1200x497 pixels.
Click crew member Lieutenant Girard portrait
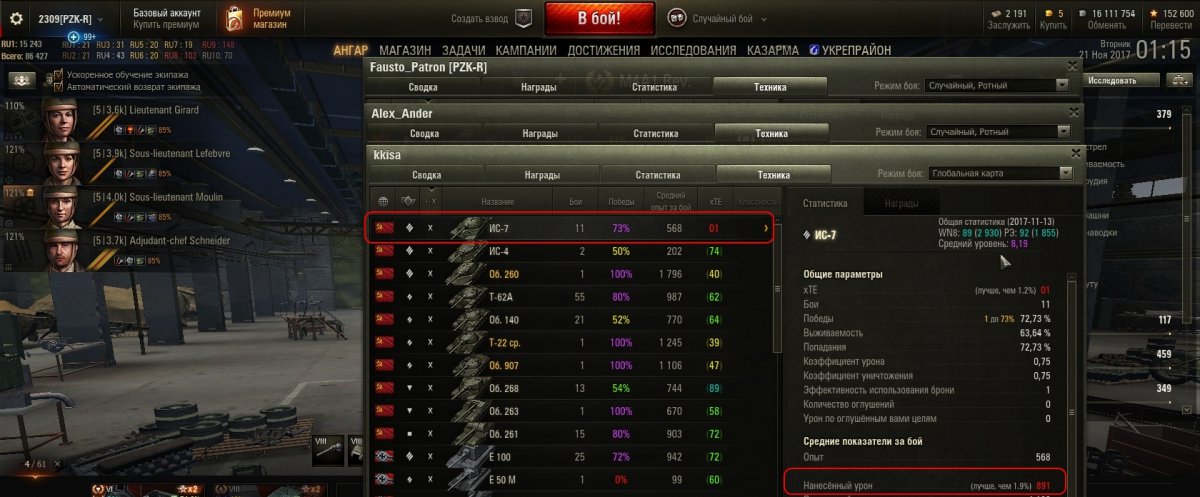[x=61, y=119]
